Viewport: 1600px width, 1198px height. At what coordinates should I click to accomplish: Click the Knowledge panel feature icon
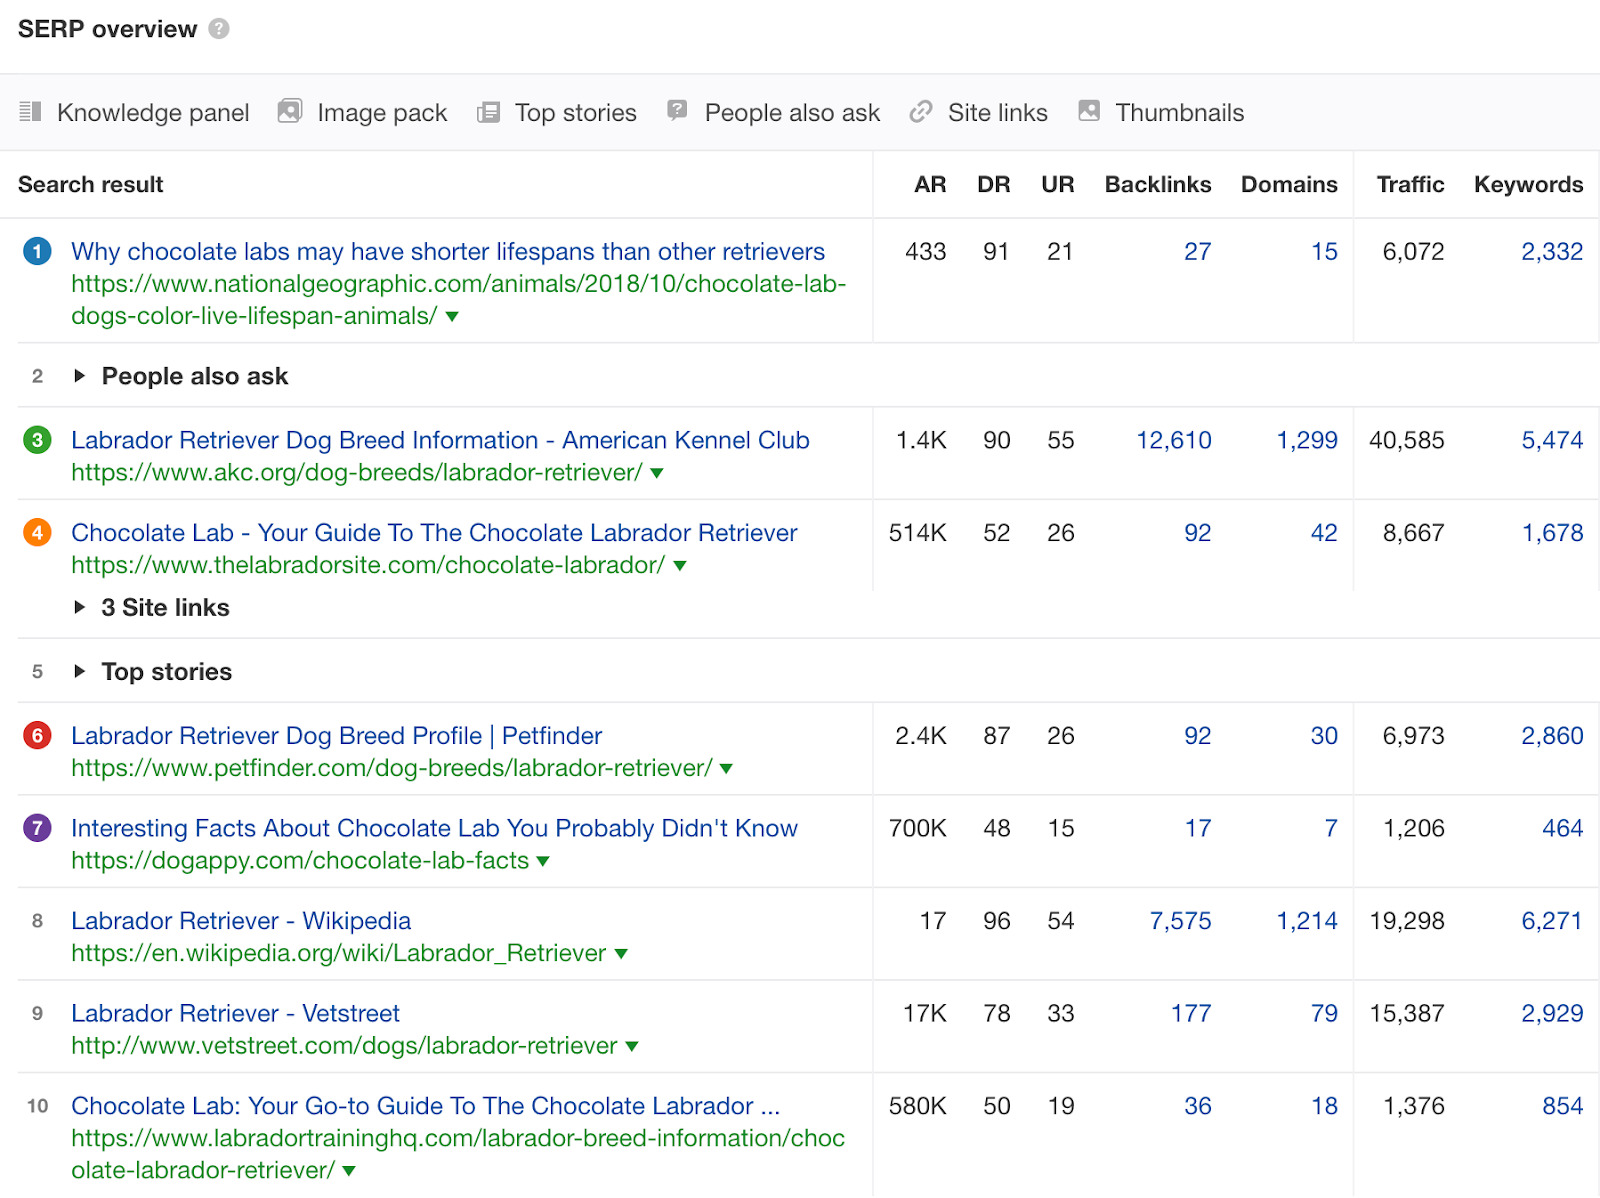pyautogui.click(x=32, y=112)
